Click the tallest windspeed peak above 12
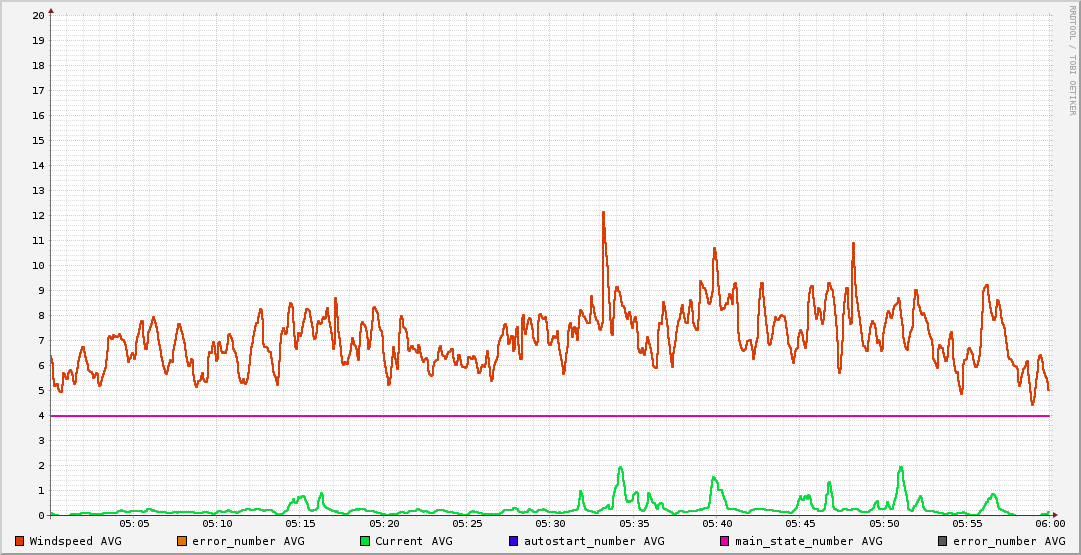 [x=604, y=213]
